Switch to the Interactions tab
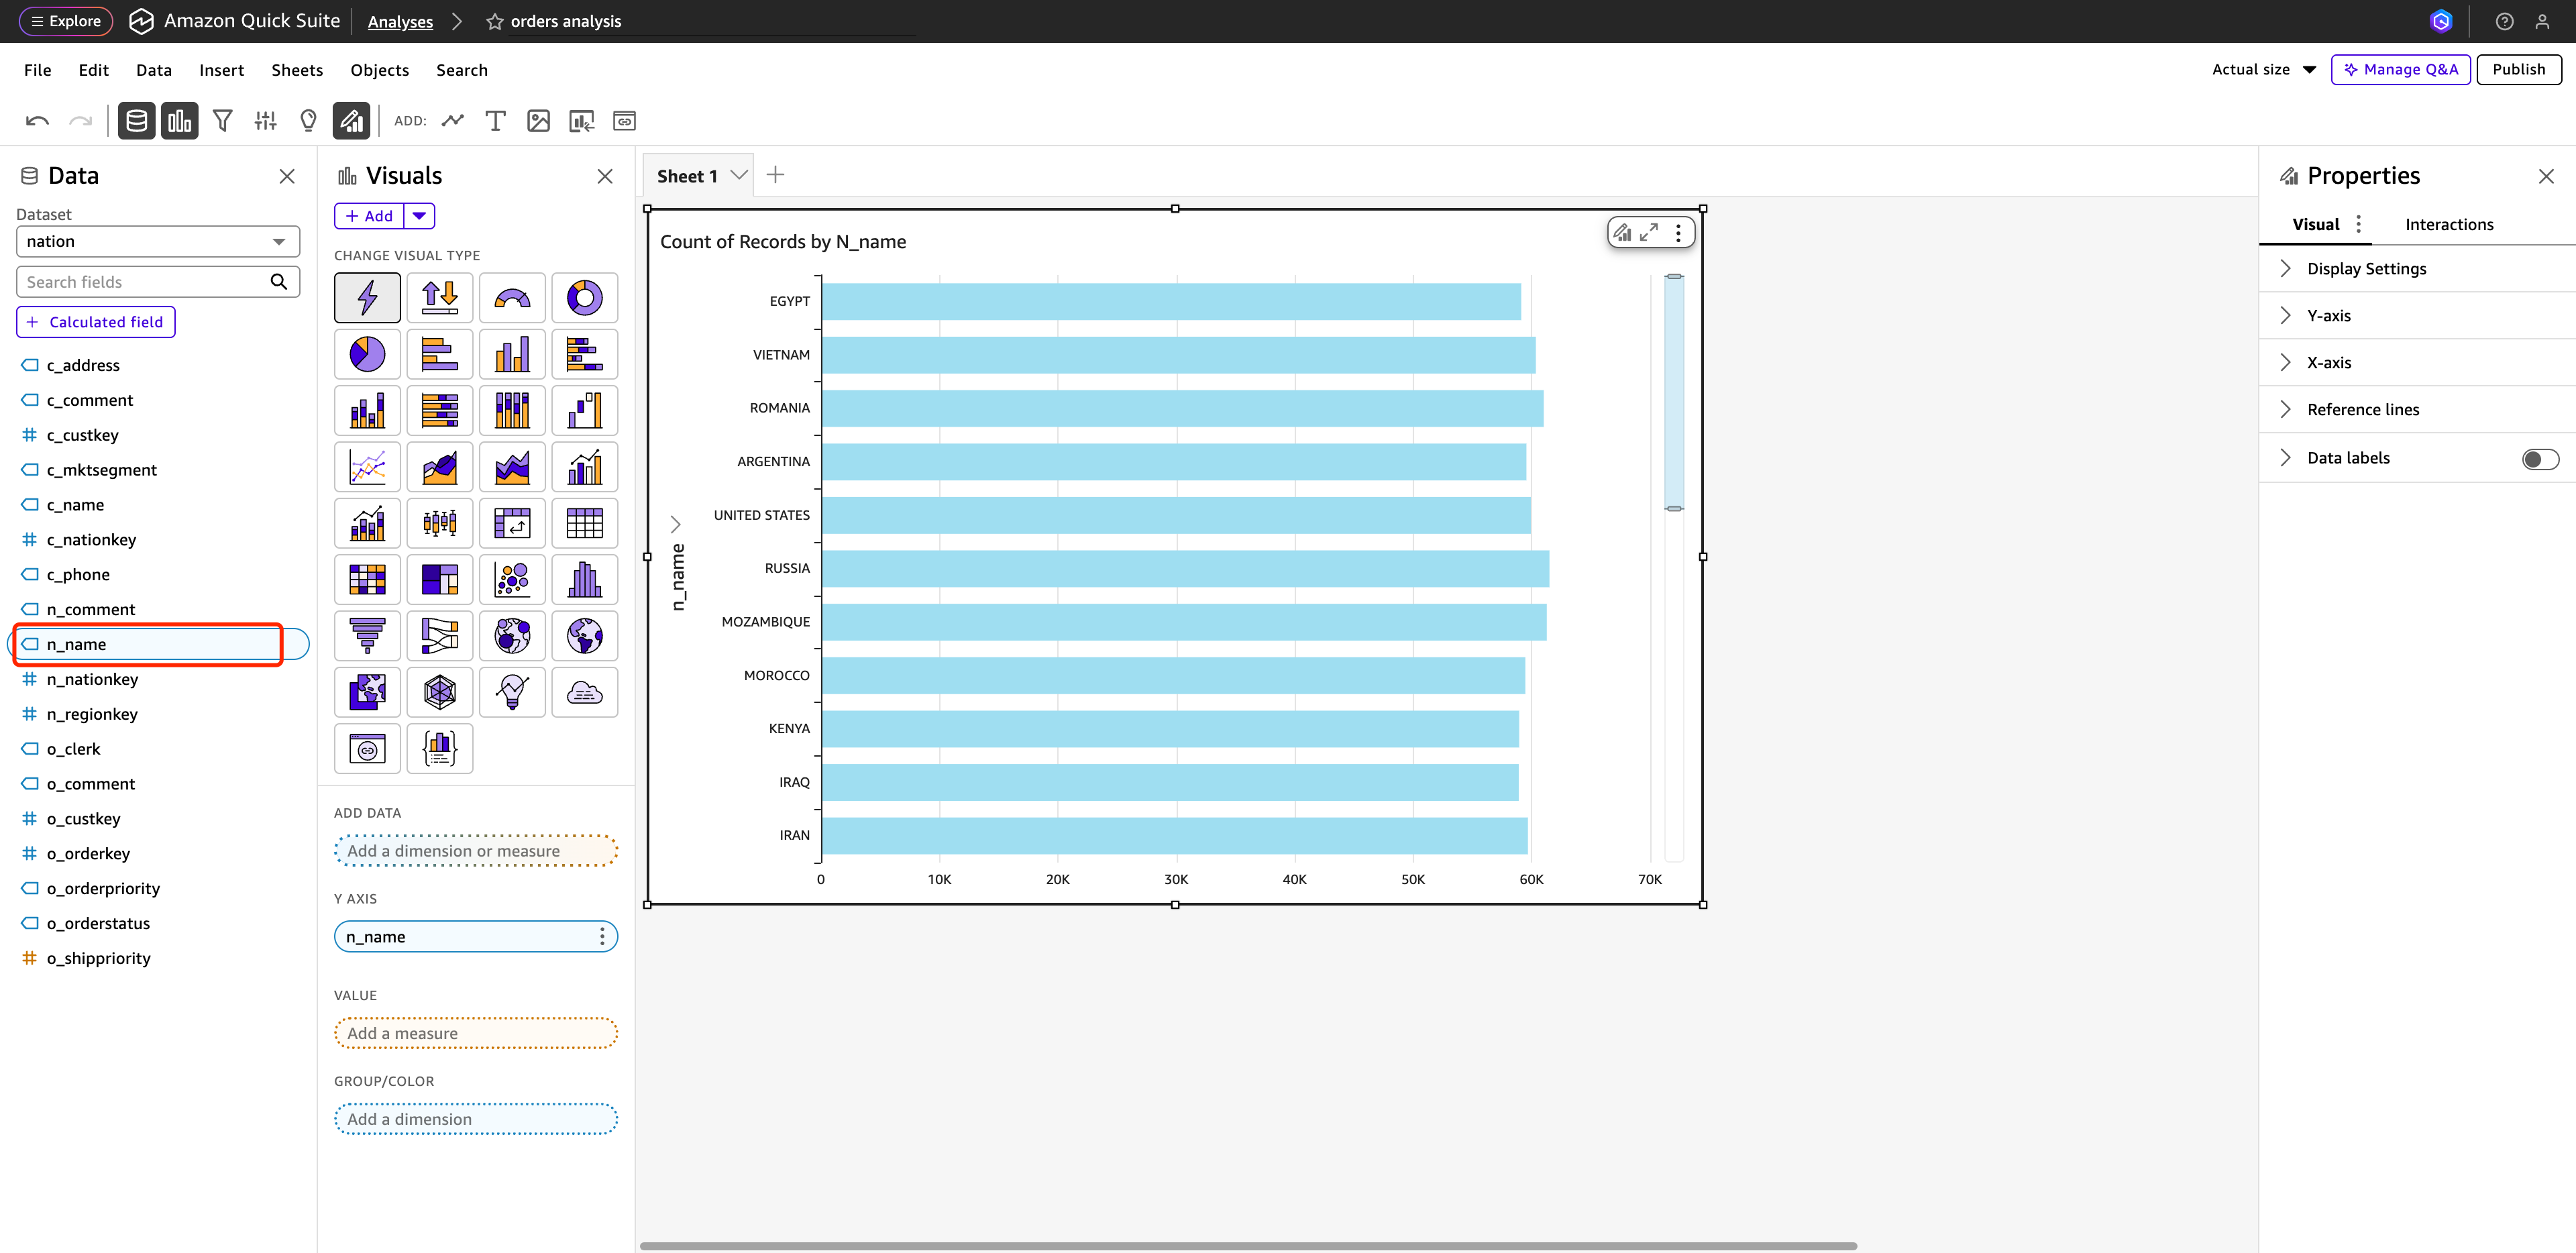The height and width of the screenshot is (1253, 2576). [2448, 225]
